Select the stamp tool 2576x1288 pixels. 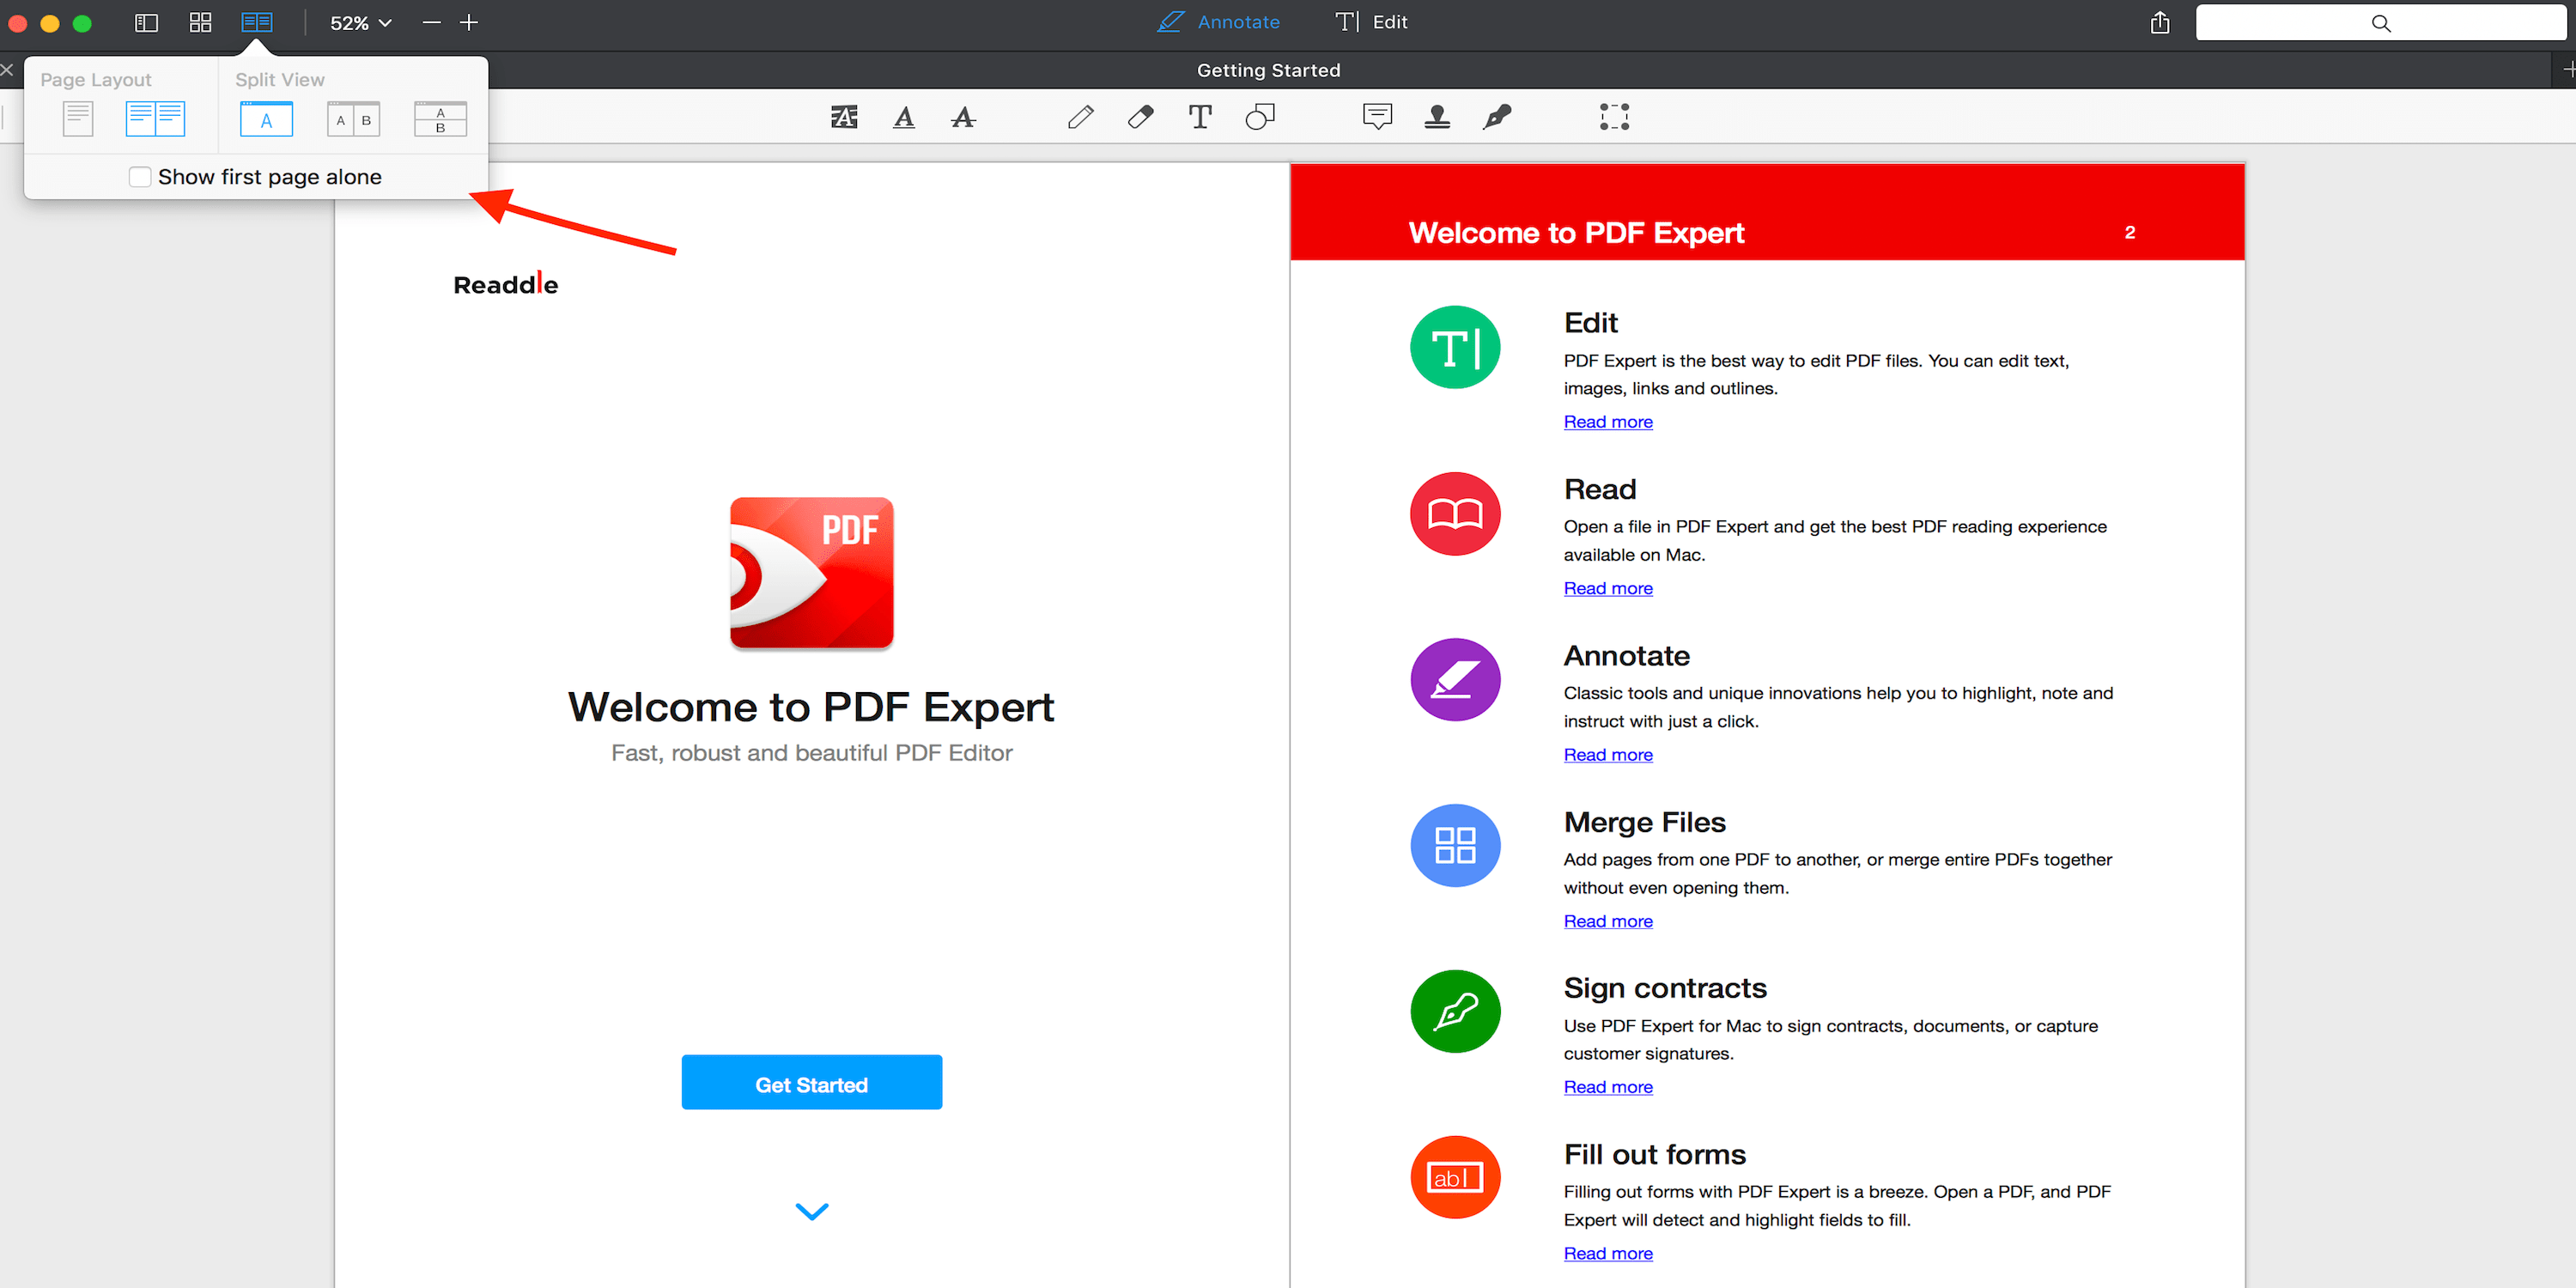click(x=1437, y=117)
